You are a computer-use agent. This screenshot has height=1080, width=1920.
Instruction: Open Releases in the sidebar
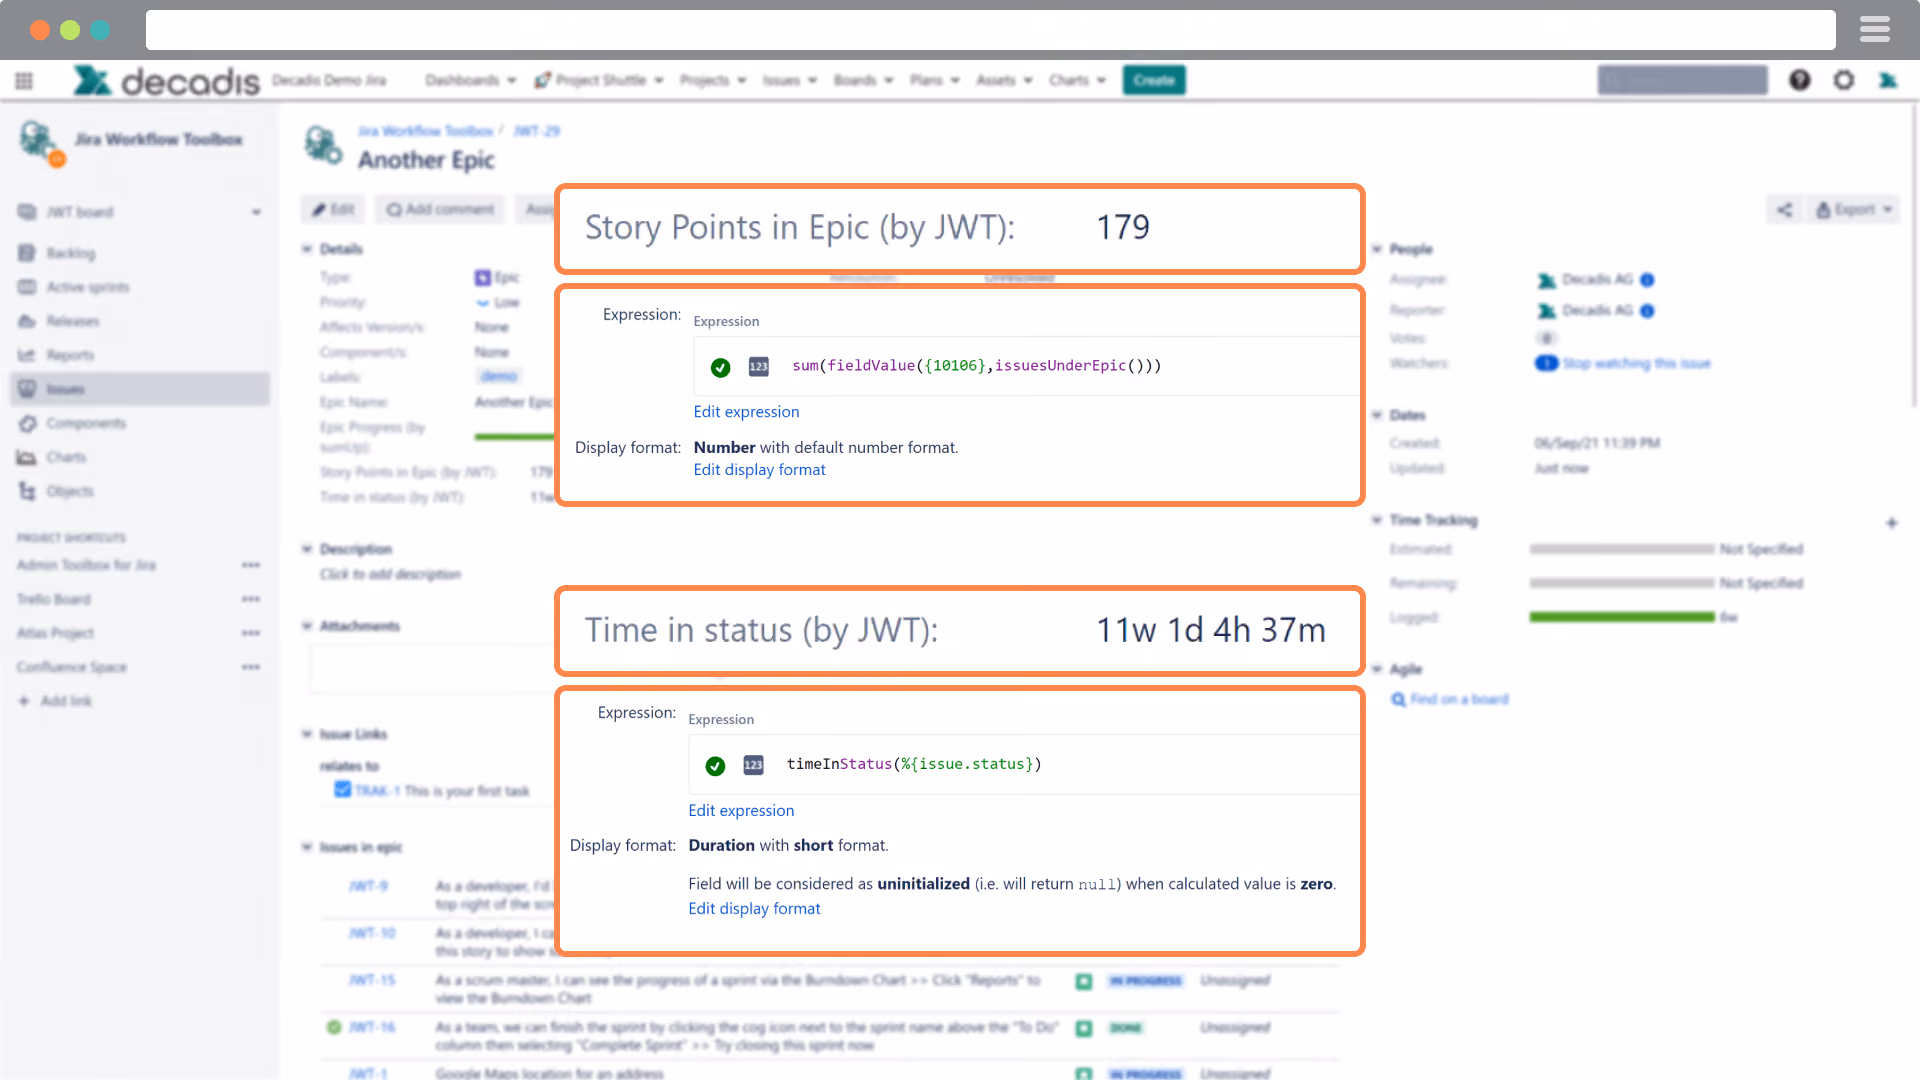tap(73, 321)
